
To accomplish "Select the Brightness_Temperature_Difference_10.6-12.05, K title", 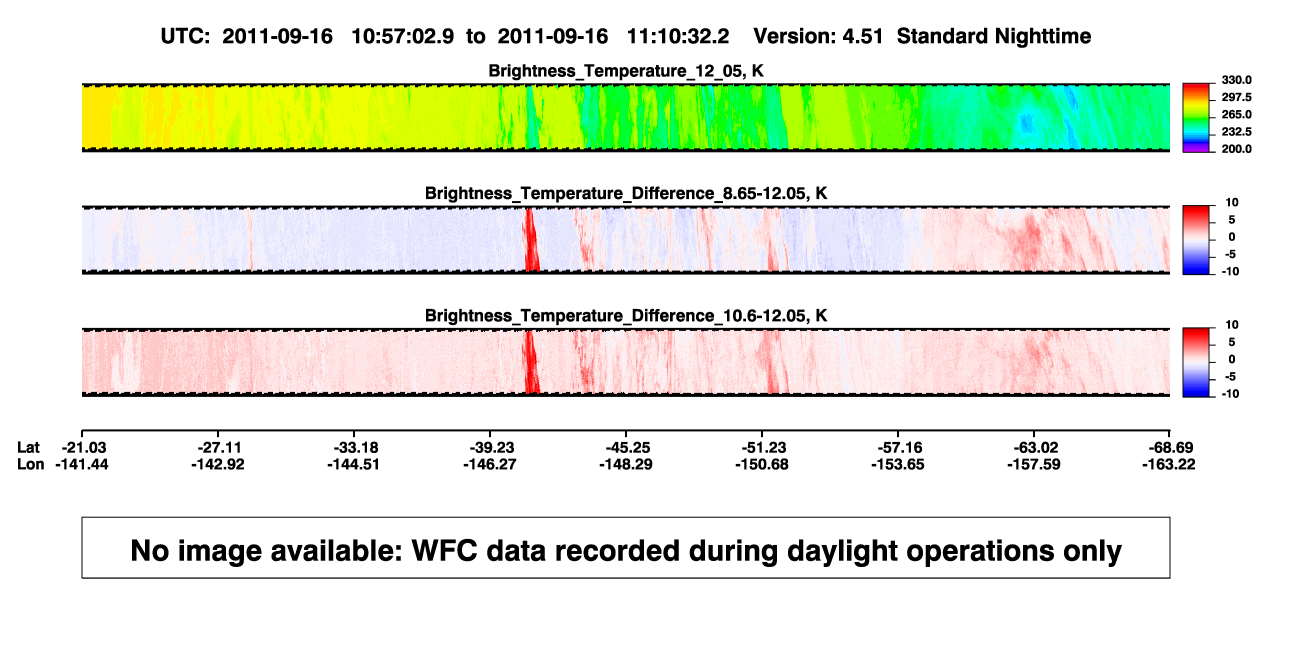I will tap(625, 315).
